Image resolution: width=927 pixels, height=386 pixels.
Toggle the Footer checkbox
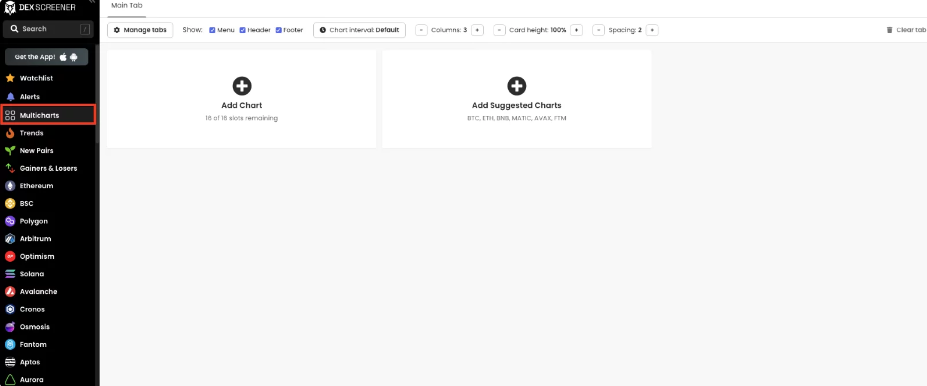(x=278, y=30)
